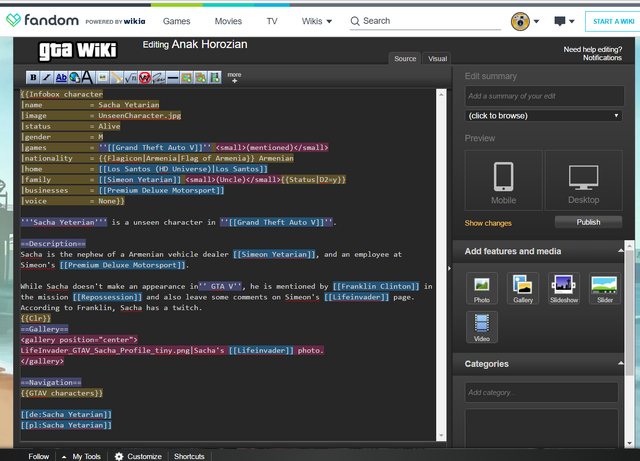The image size is (640, 461).
Task: Insert a media file link with the trumpet icon
Action: [116, 78]
